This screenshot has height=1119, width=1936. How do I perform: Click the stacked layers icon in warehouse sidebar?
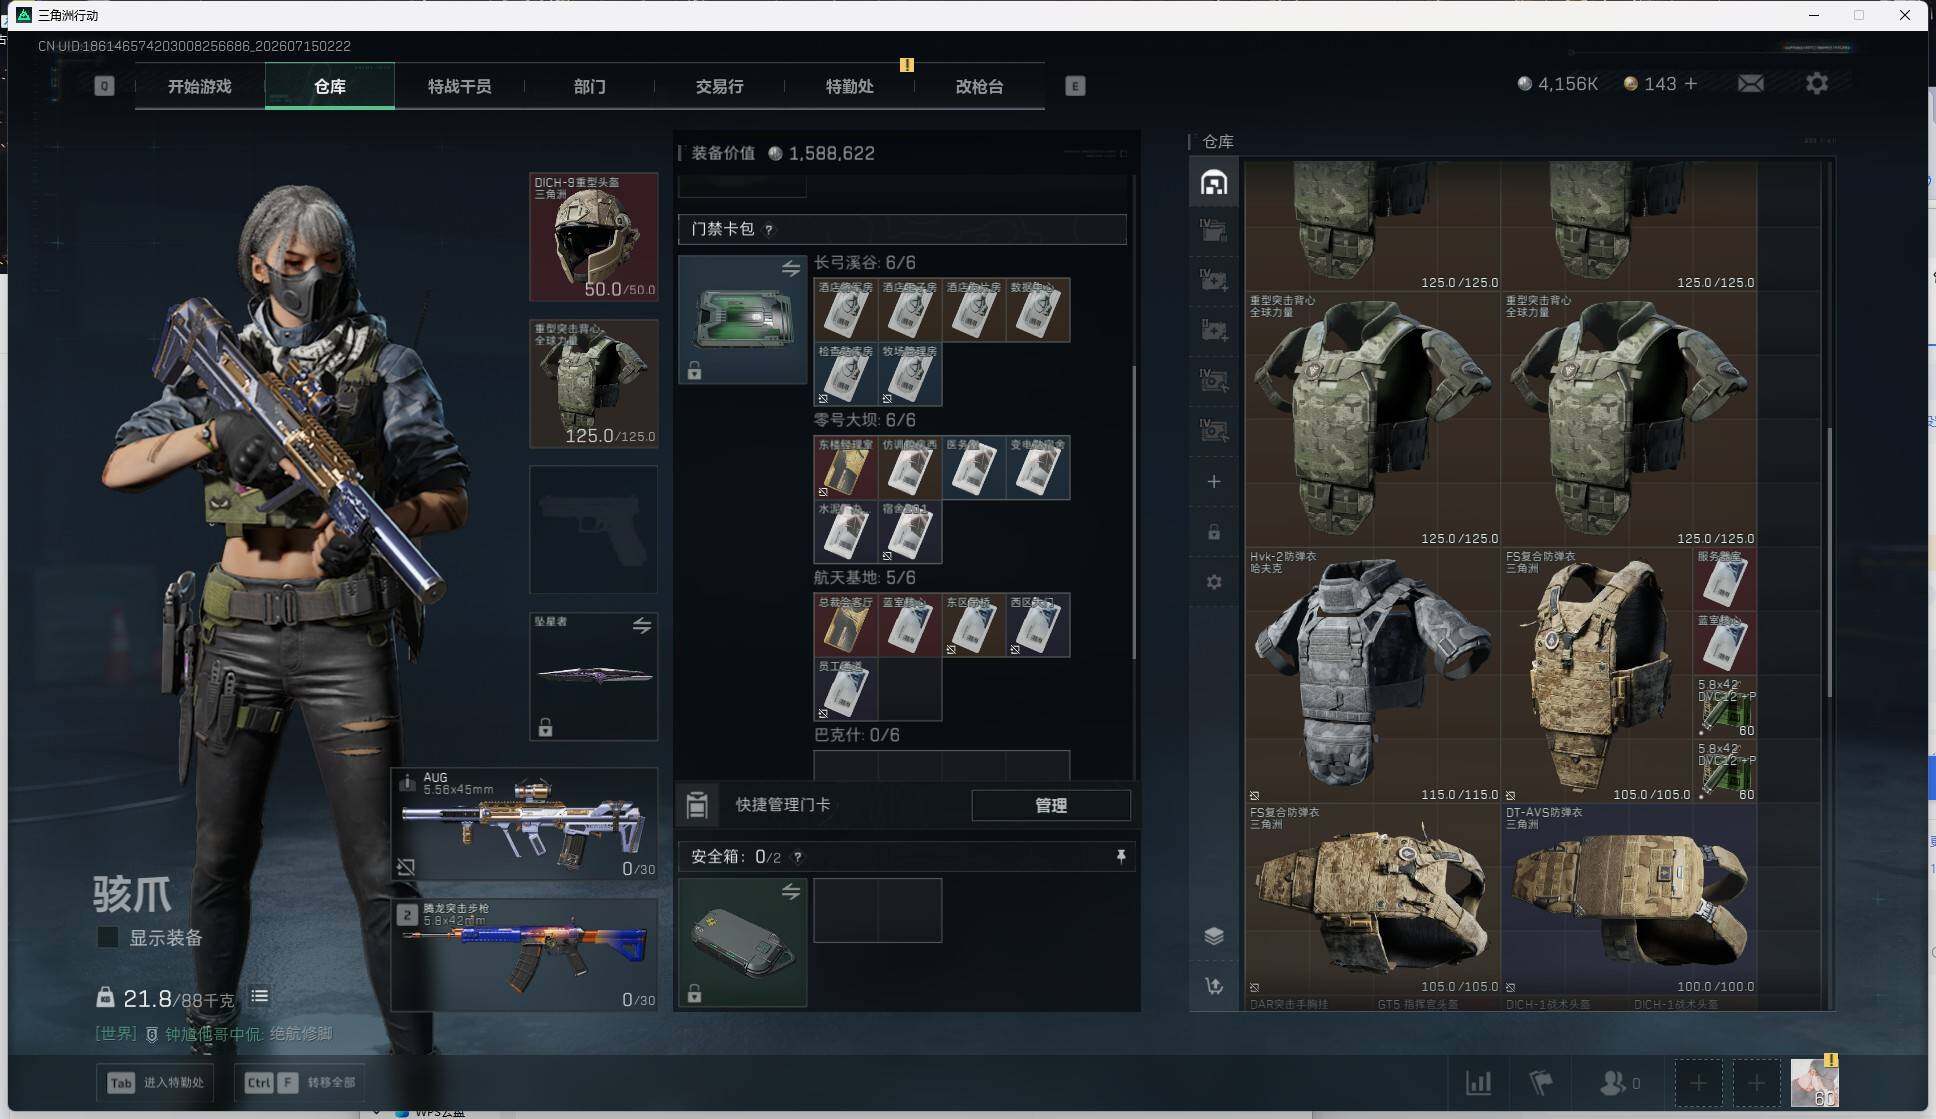click(x=1214, y=936)
